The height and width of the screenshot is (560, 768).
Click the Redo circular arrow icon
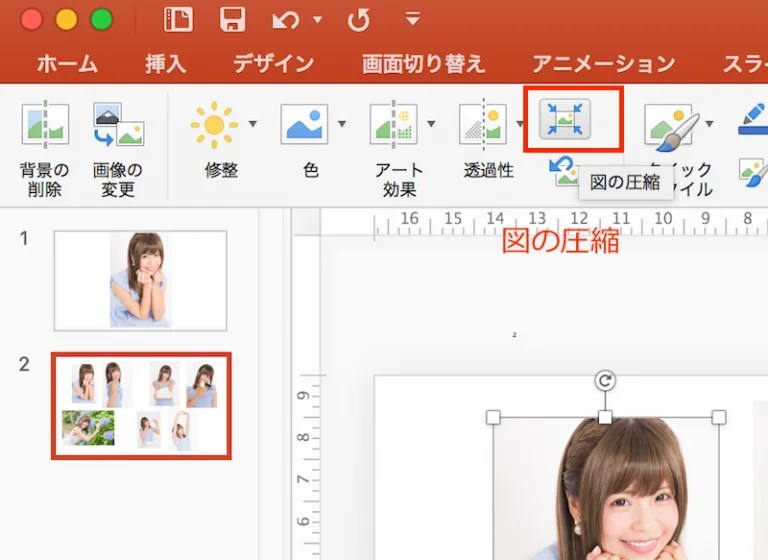359,20
